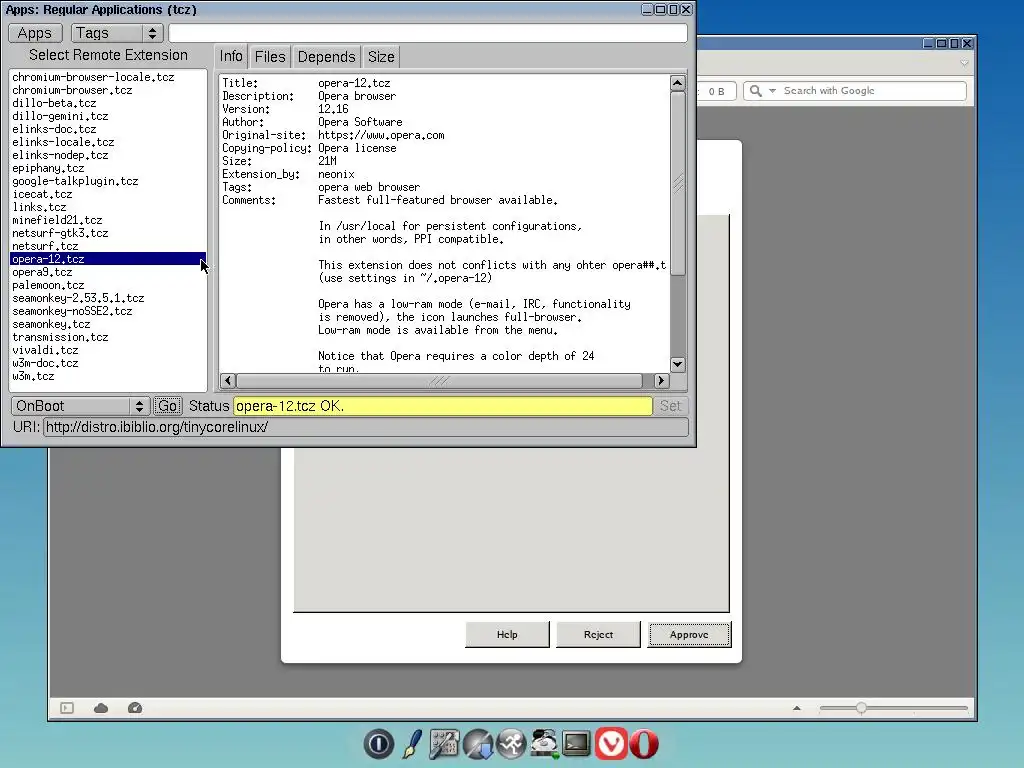This screenshot has height=768, width=1024.
Task: Click the scroll left arrow in the Info pane
Action: [x=228, y=381]
